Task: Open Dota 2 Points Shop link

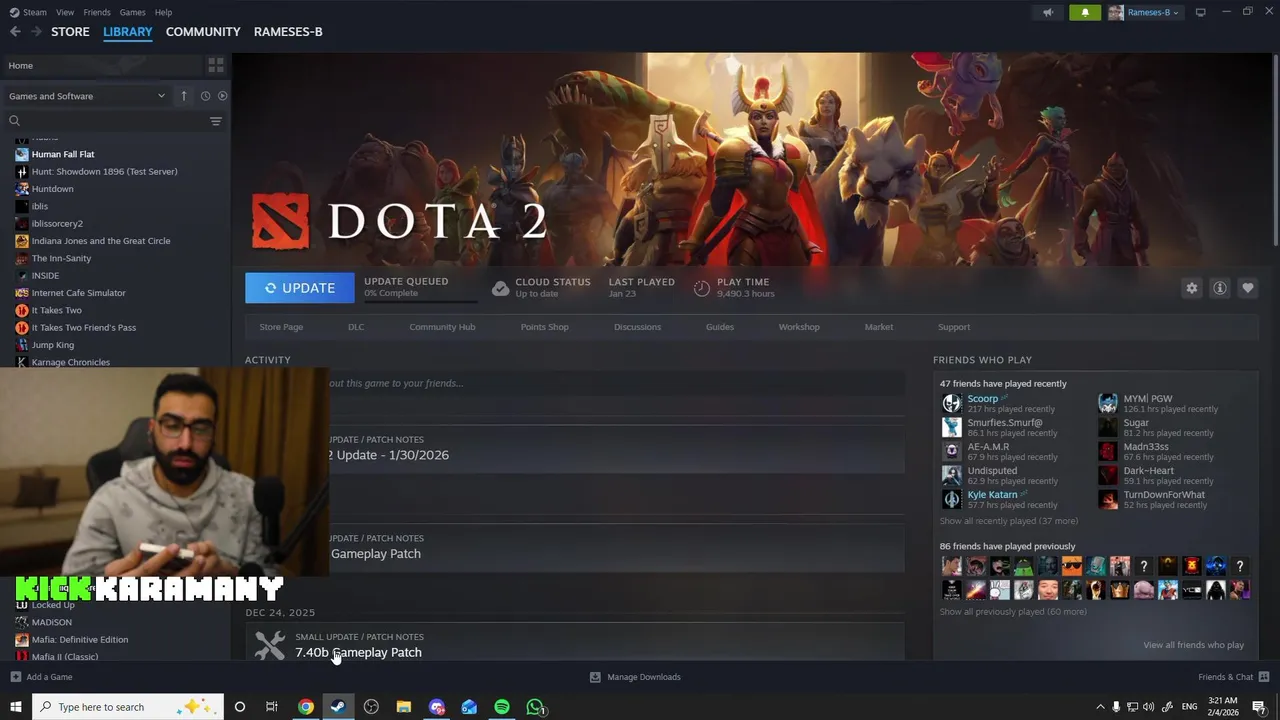Action: [x=544, y=327]
